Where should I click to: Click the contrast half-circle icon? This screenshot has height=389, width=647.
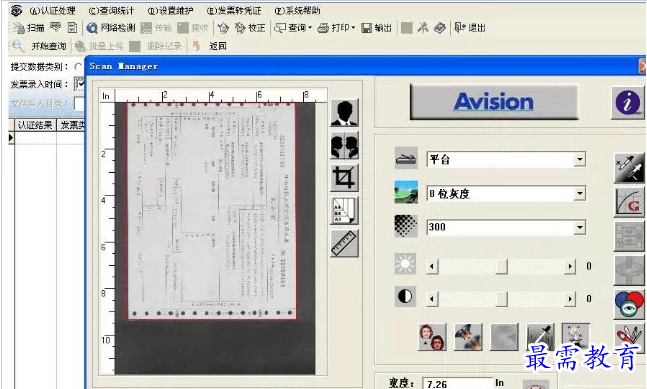pyautogui.click(x=405, y=296)
